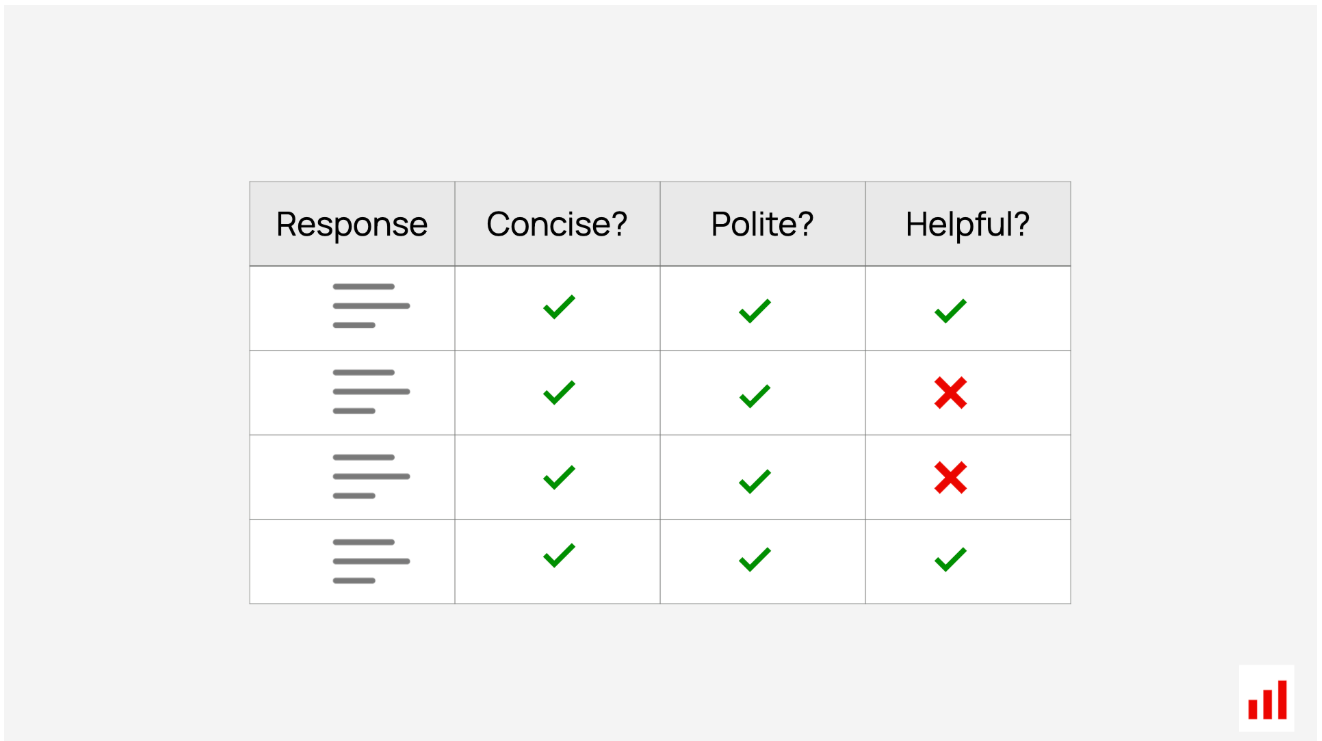Click green check in first row Helpful column
The height and width of the screenshot is (741, 1322).
pos(950,311)
